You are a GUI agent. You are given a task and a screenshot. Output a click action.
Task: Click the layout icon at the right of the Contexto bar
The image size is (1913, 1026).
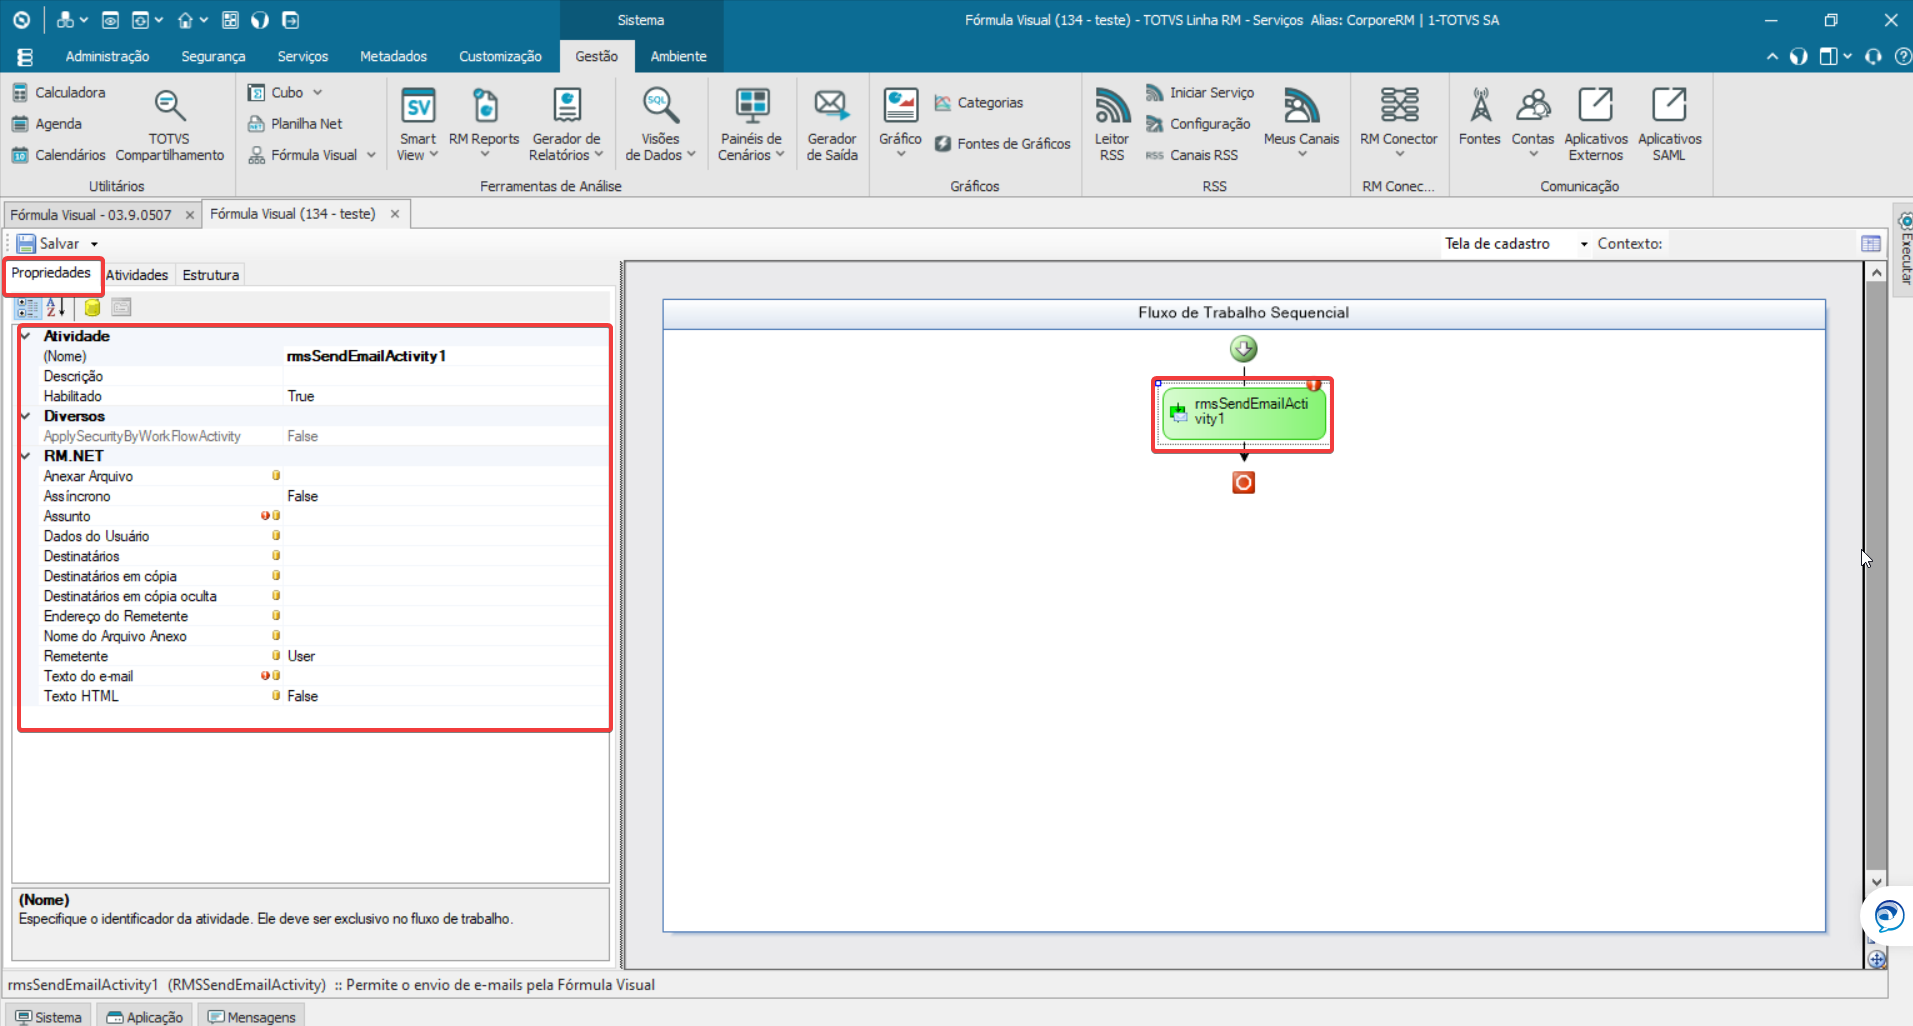point(1871,243)
